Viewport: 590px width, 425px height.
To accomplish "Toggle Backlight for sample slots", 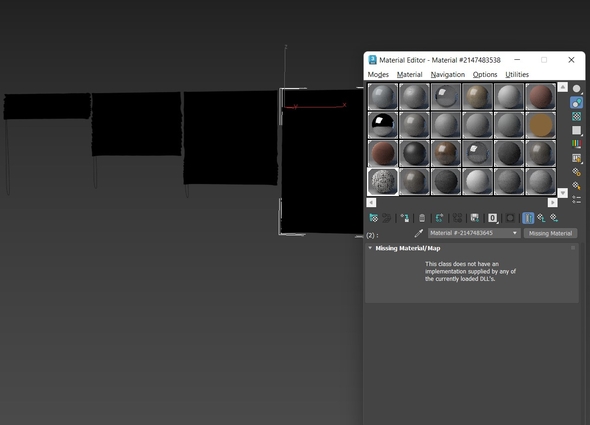I will click(x=576, y=103).
